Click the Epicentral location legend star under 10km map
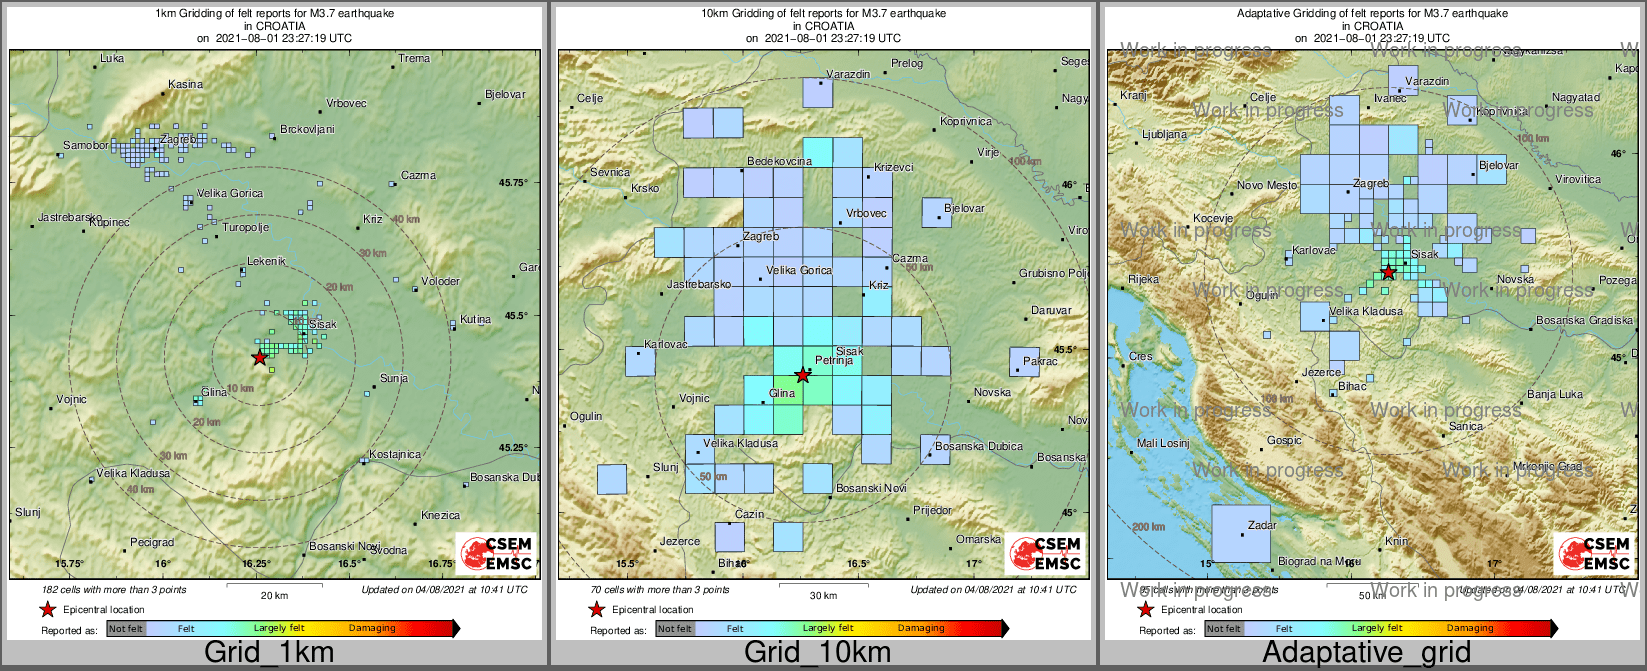Viewport: 1647px width, 671px height. pyautogui.click(x=596, y=609)
